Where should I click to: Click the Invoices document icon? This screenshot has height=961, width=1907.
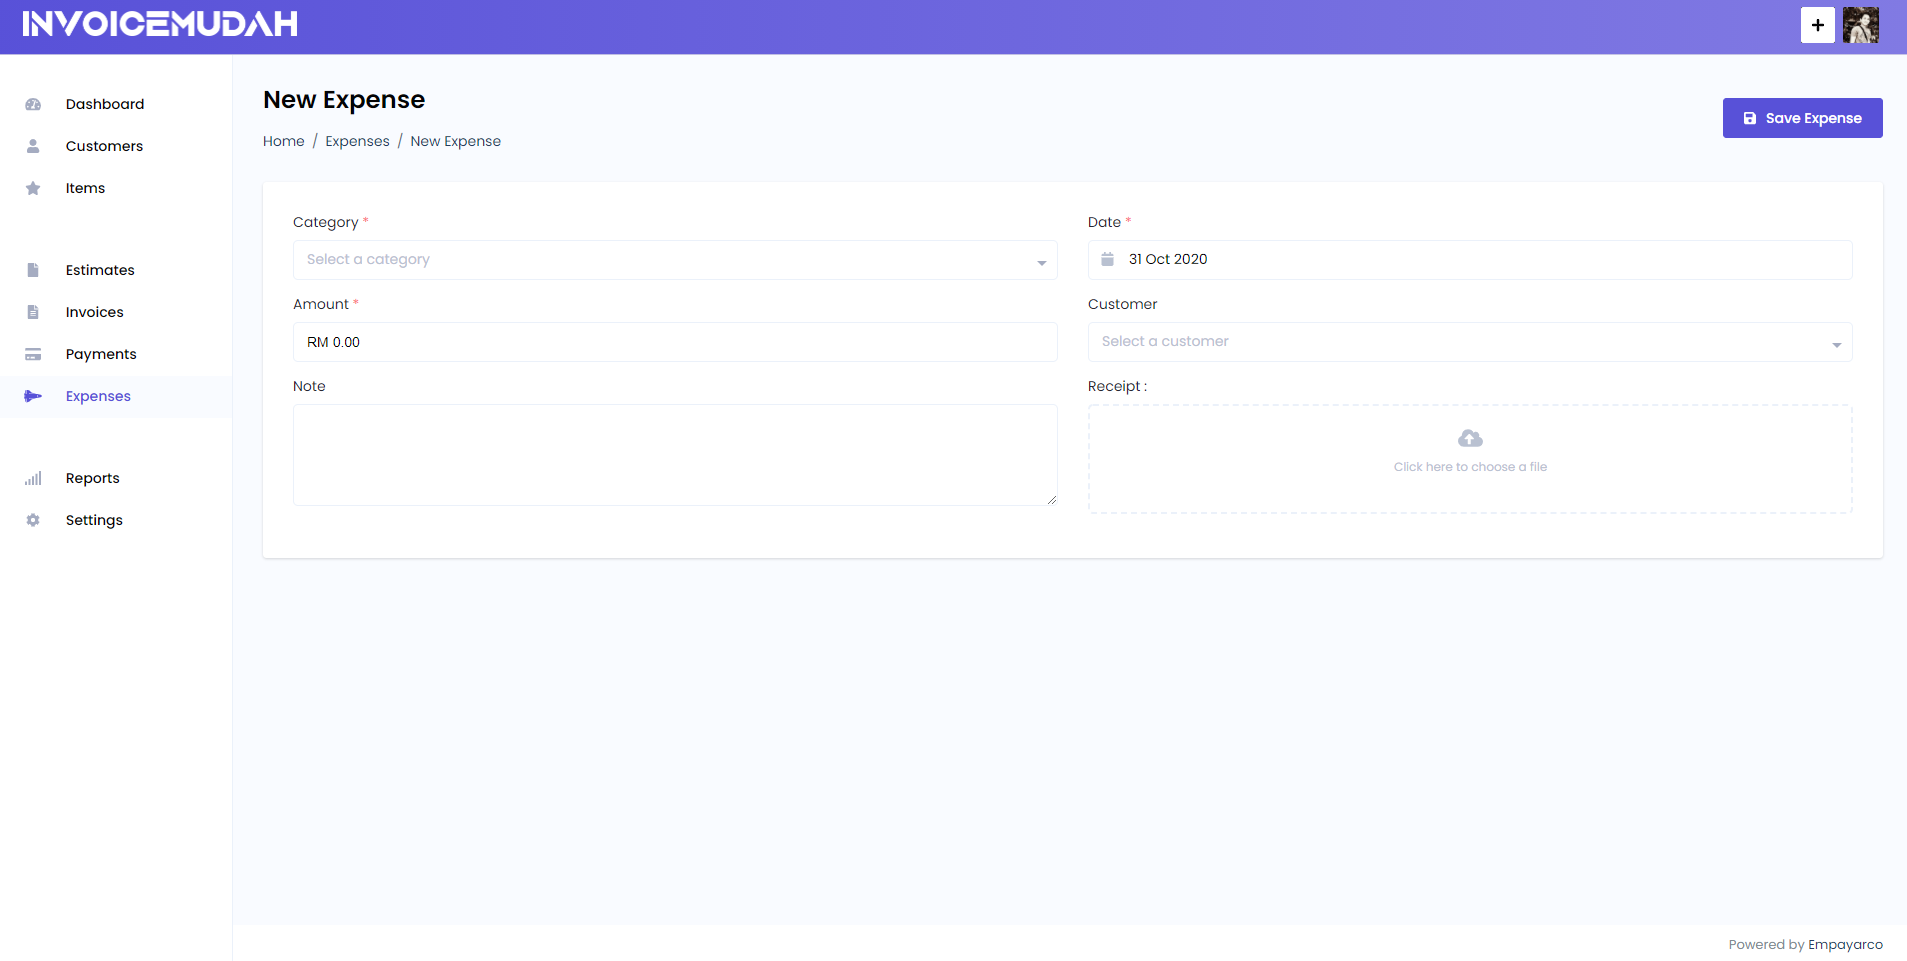[33, 312]
